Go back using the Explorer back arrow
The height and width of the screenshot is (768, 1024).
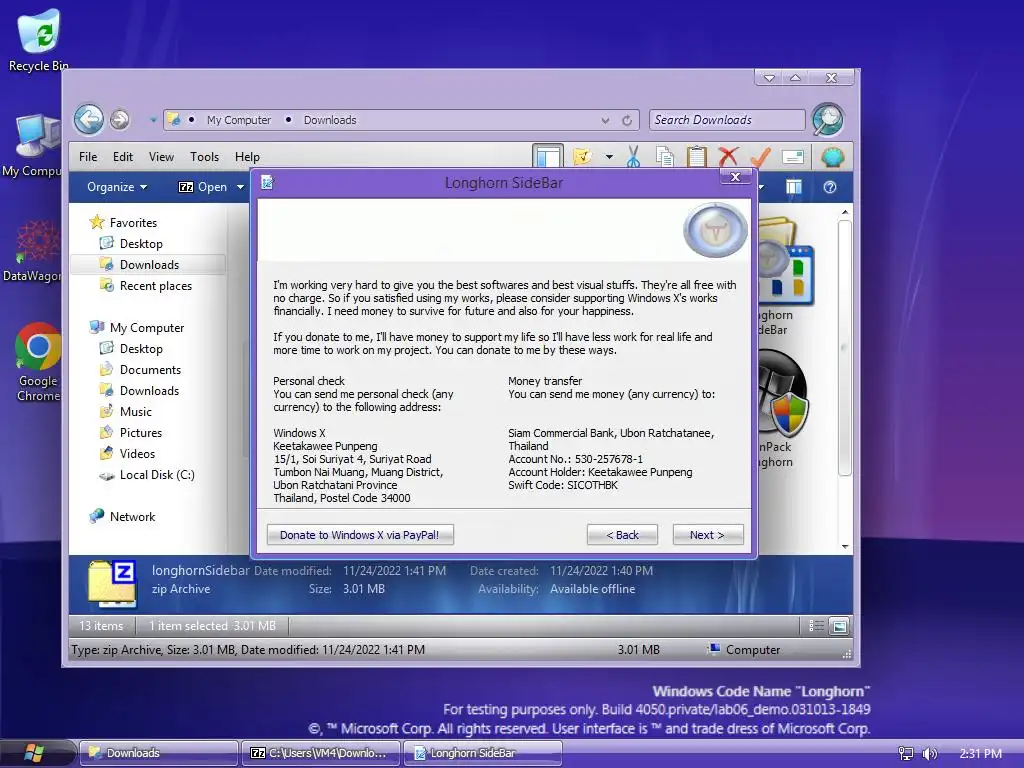pyautogui.click(x=89, y=120)
